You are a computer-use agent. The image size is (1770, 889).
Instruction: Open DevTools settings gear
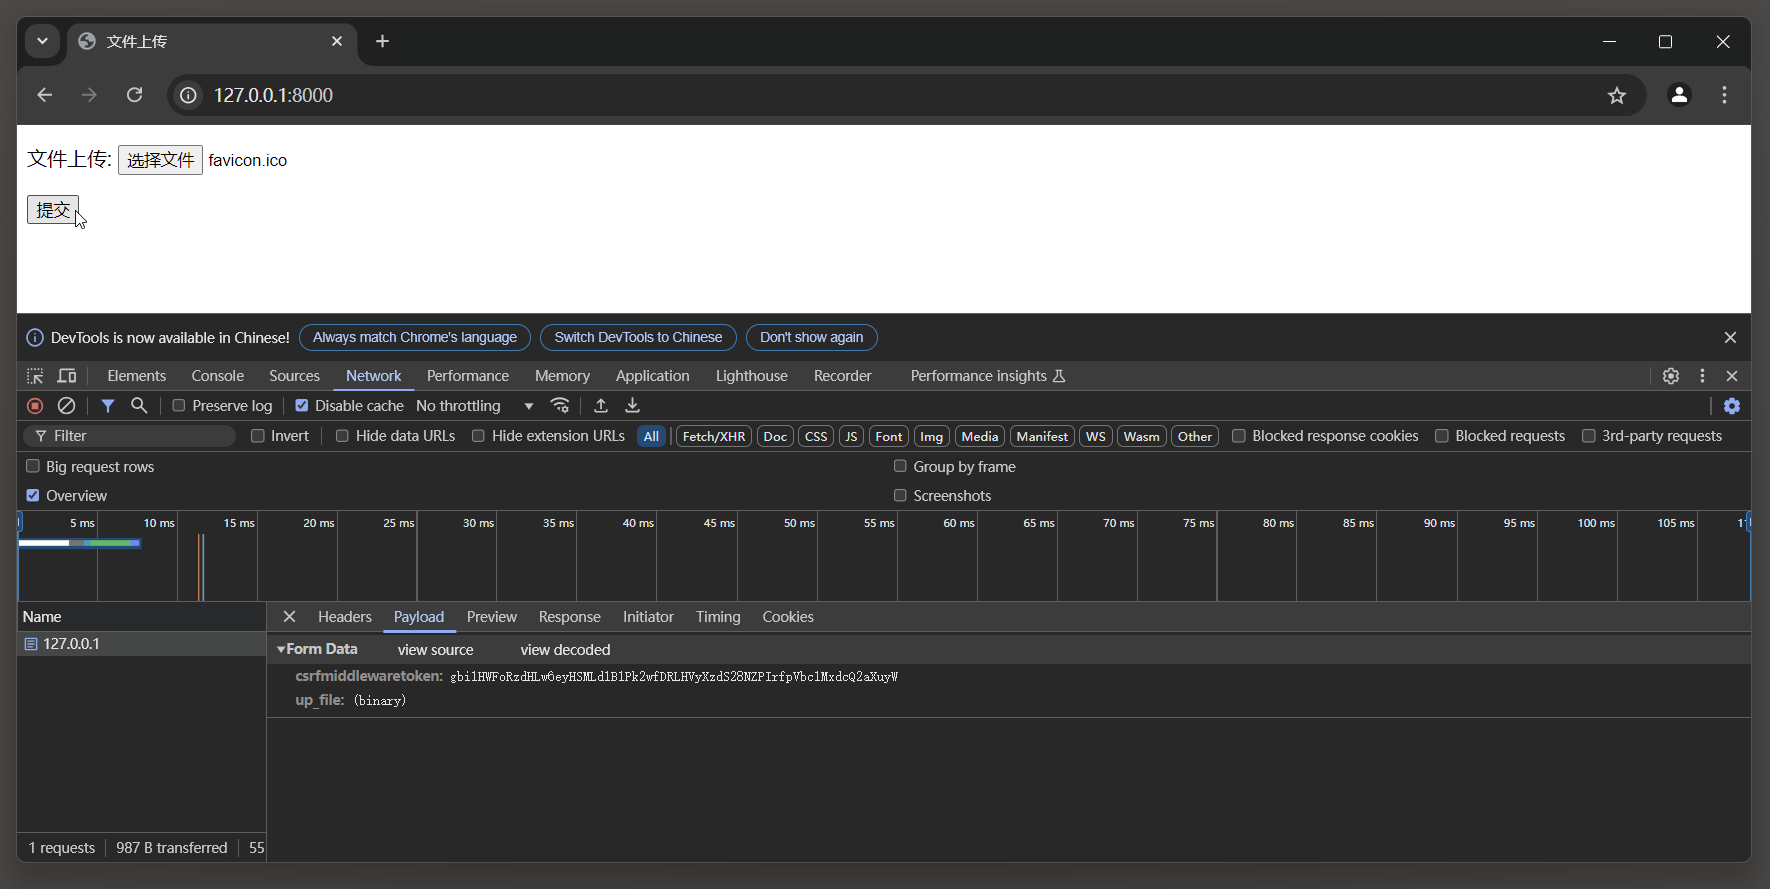coord(1671,376)
